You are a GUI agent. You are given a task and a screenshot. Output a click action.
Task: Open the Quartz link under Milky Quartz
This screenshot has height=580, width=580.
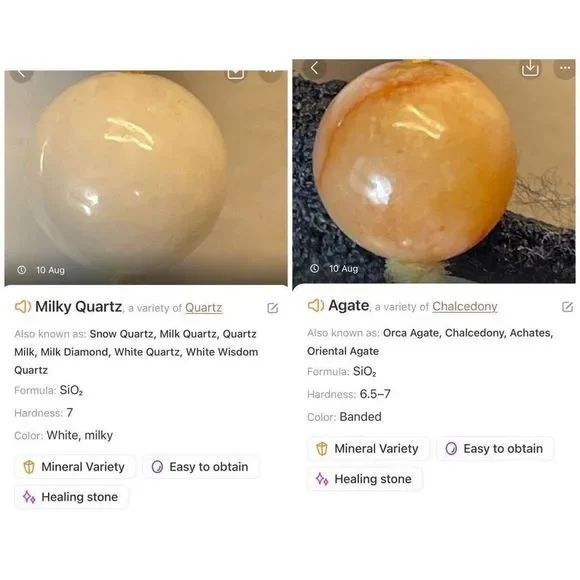(x=203, y=308)
